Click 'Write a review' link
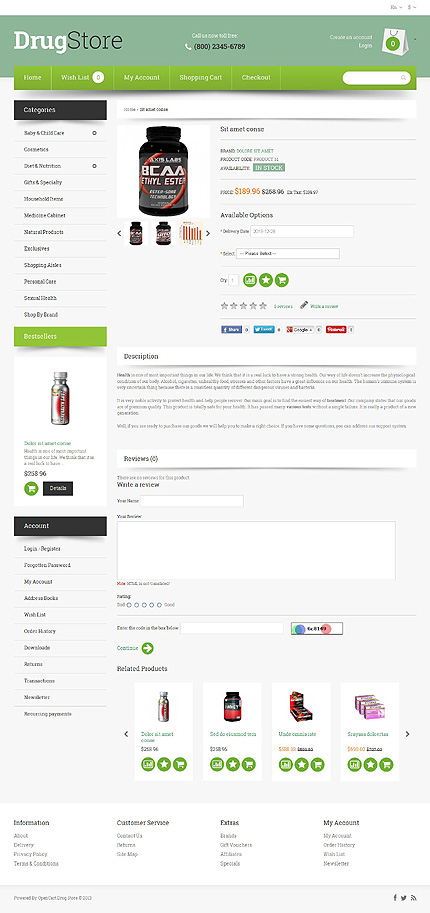Viewport: 430px width, 913px height. tap(323, 306)
